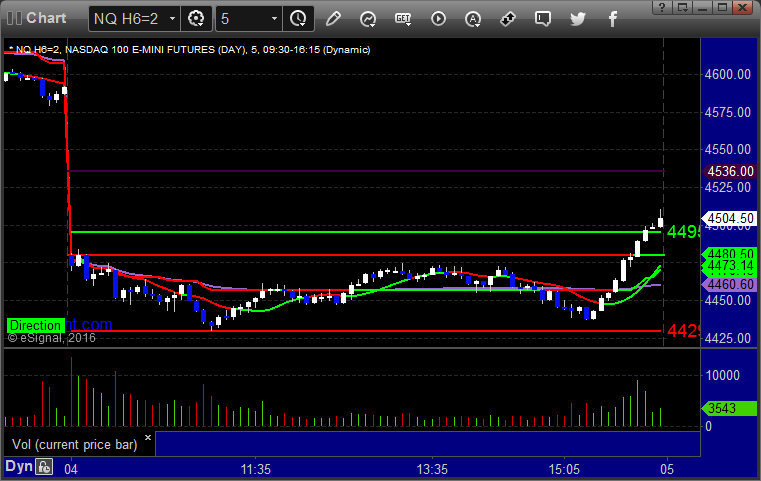This screenshot has height=481, width=761.
Task: Select the Vol (current price bar) tab
Action: 75,445
